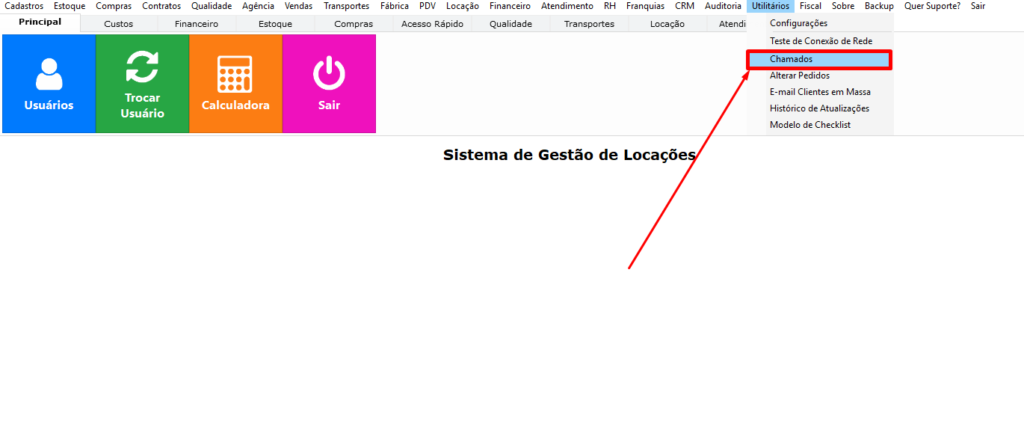Launch the Calculadora tile
The width and height of the screenshot is (1024, 421).
tap(235, 84)
